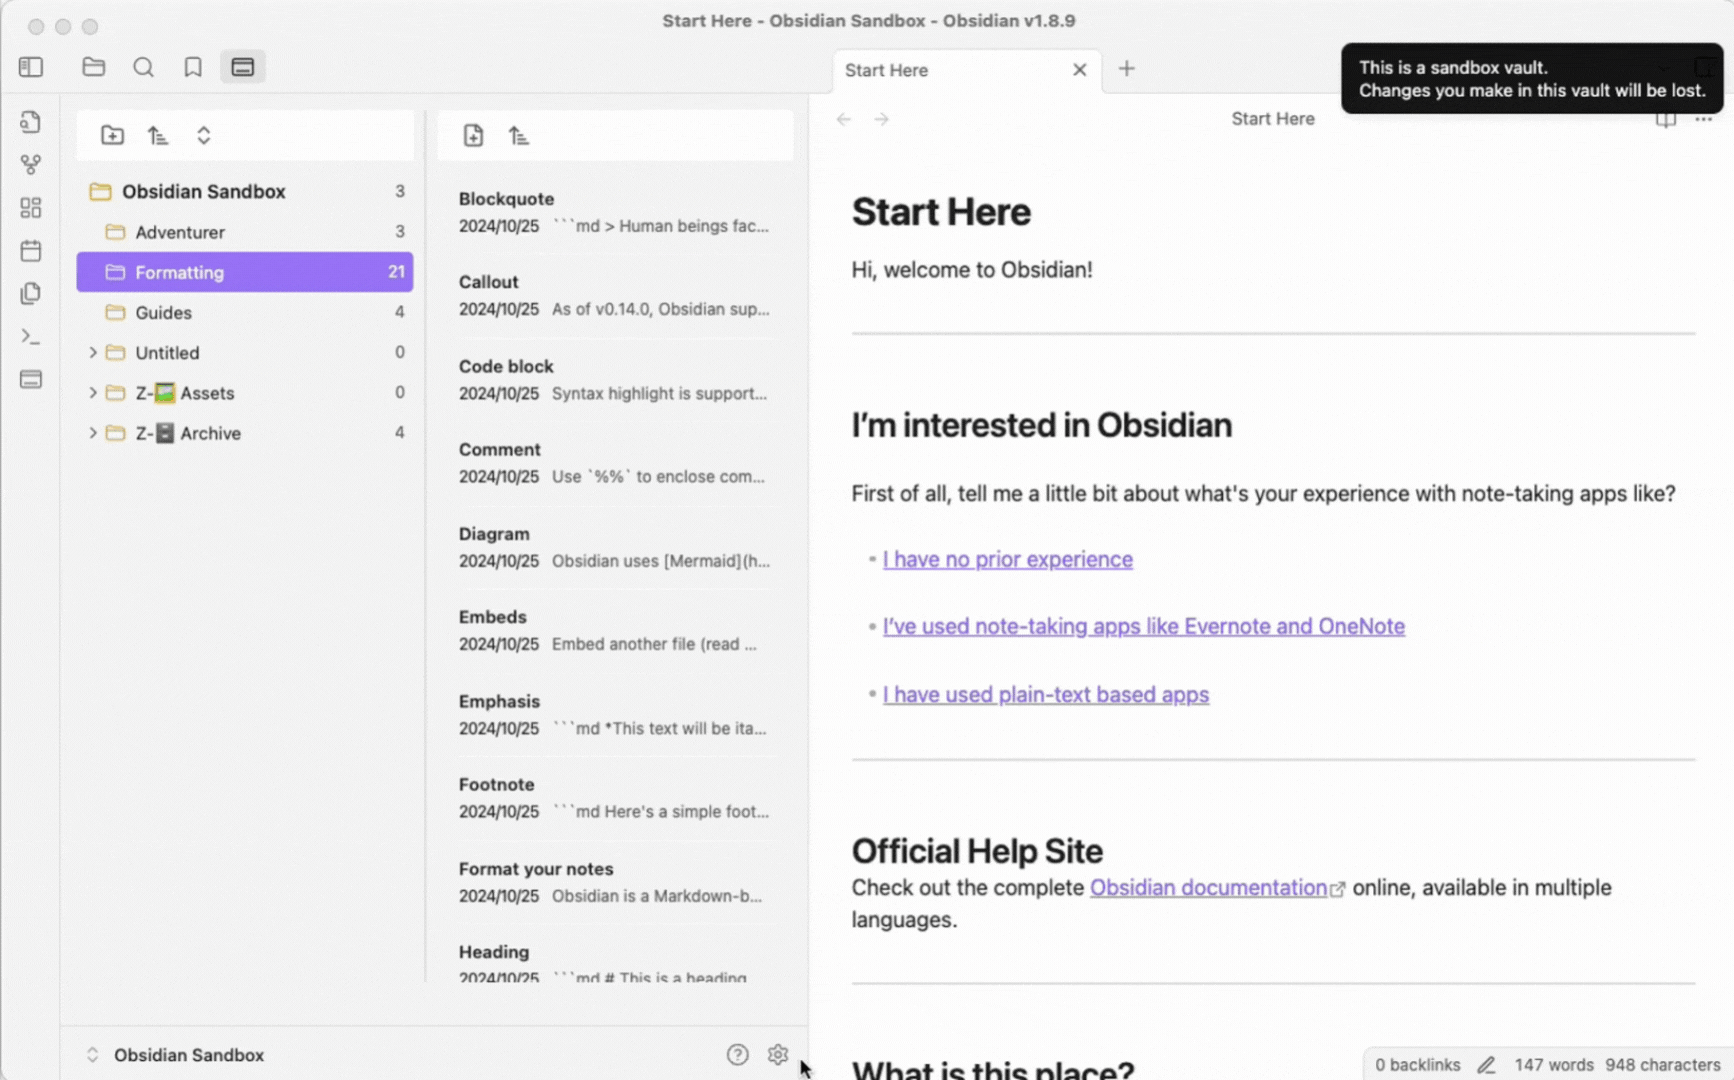Create a new folder in navigator
Image resolution: width=1734 pixels, height=1080 pixels.
click(x=113, y=135)
